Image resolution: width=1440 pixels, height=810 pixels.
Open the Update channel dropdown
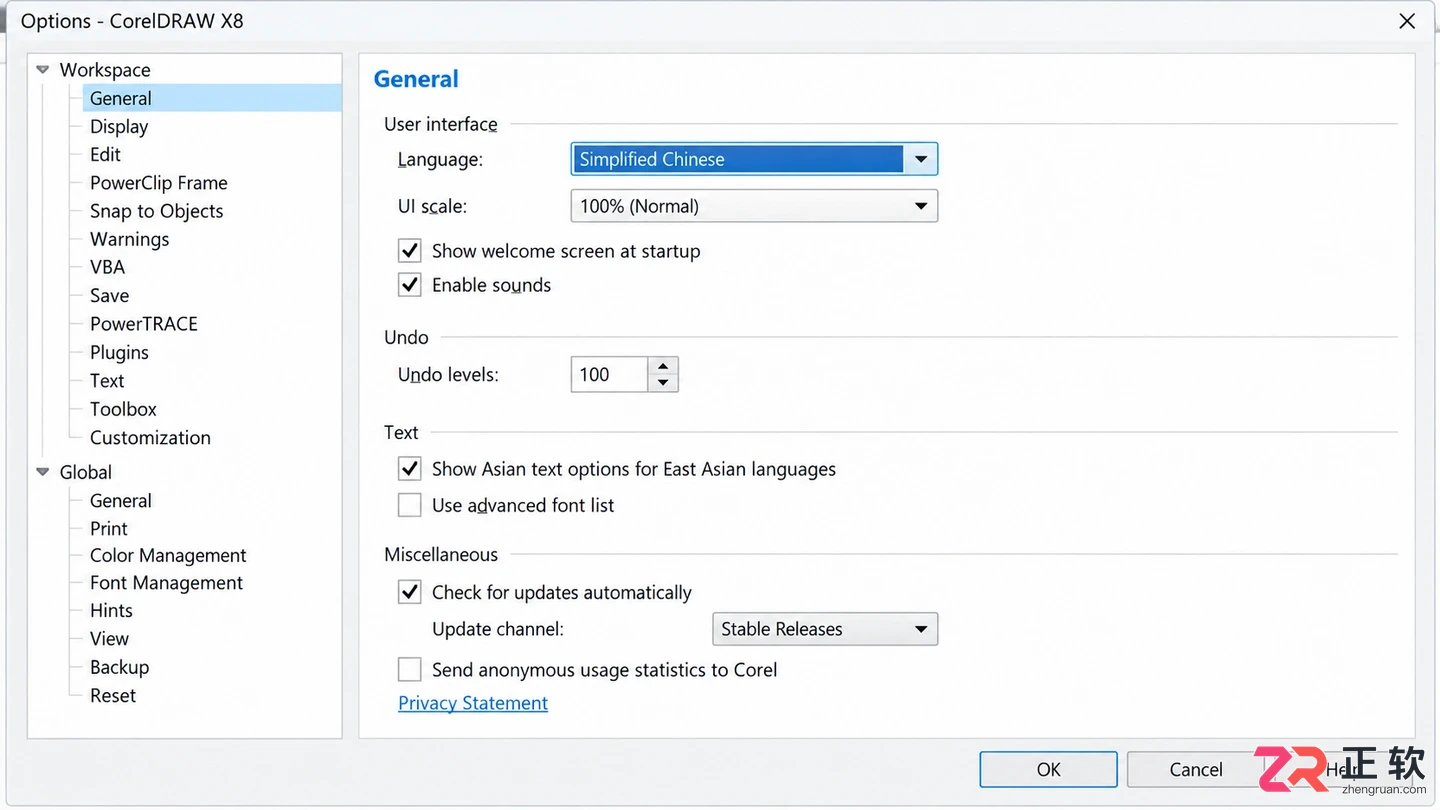click(x=824, y=629)
